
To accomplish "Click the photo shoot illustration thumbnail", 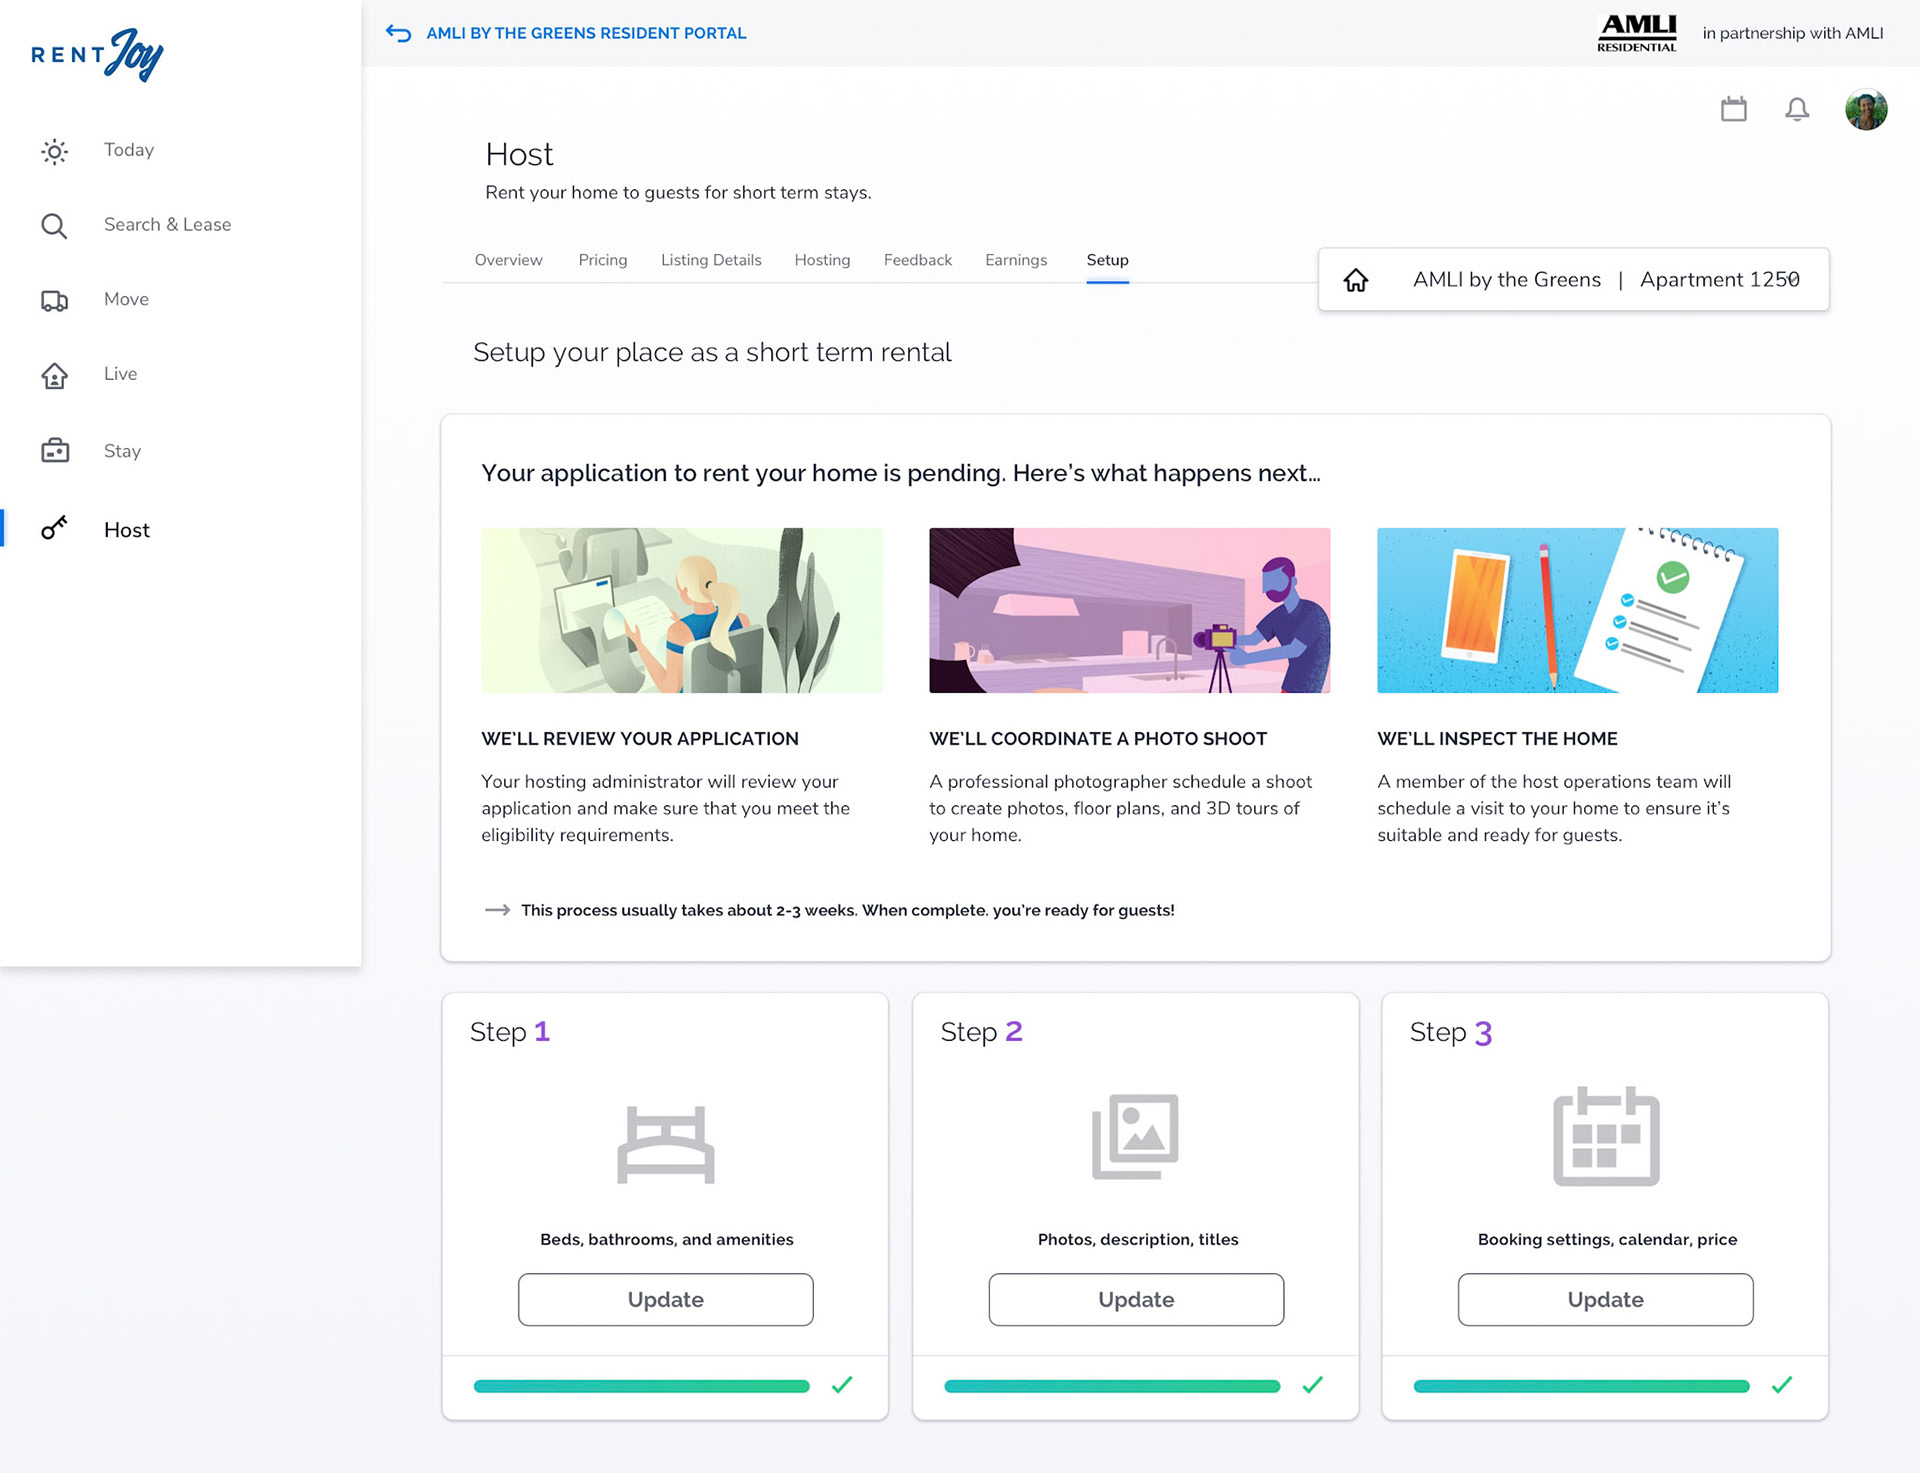I will click(x=1129, y=610).
